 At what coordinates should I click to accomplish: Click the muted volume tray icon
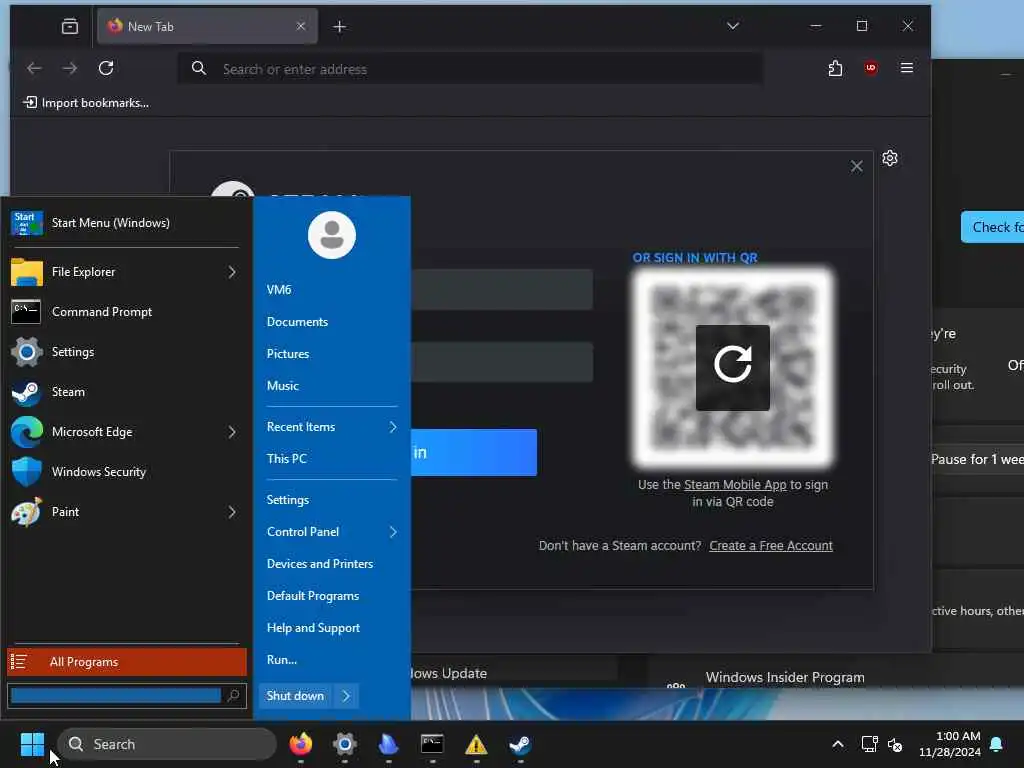895,744
